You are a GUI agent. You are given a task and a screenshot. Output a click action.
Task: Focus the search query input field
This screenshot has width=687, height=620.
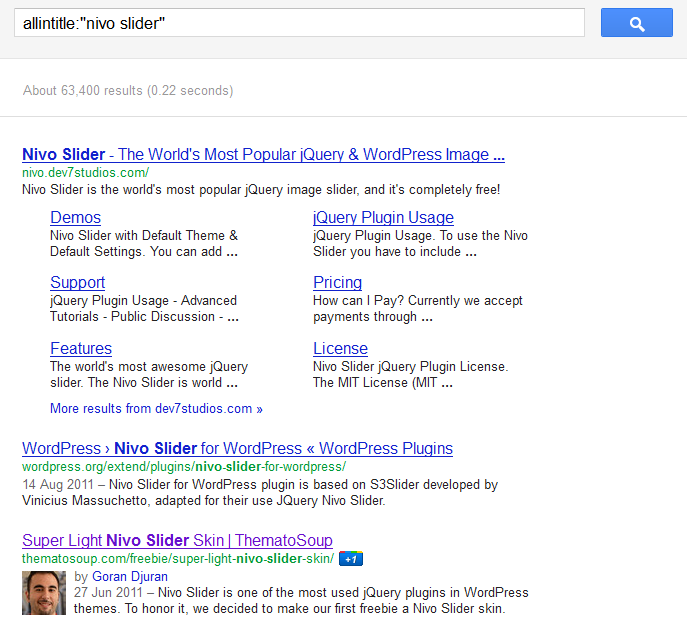pyautogui.click(x=299, y=23)
